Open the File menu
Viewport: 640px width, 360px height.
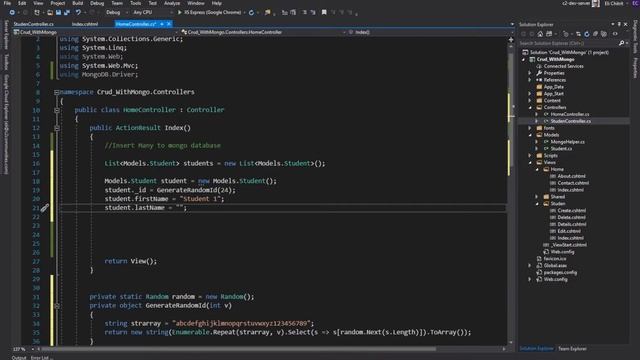[7, 3]
